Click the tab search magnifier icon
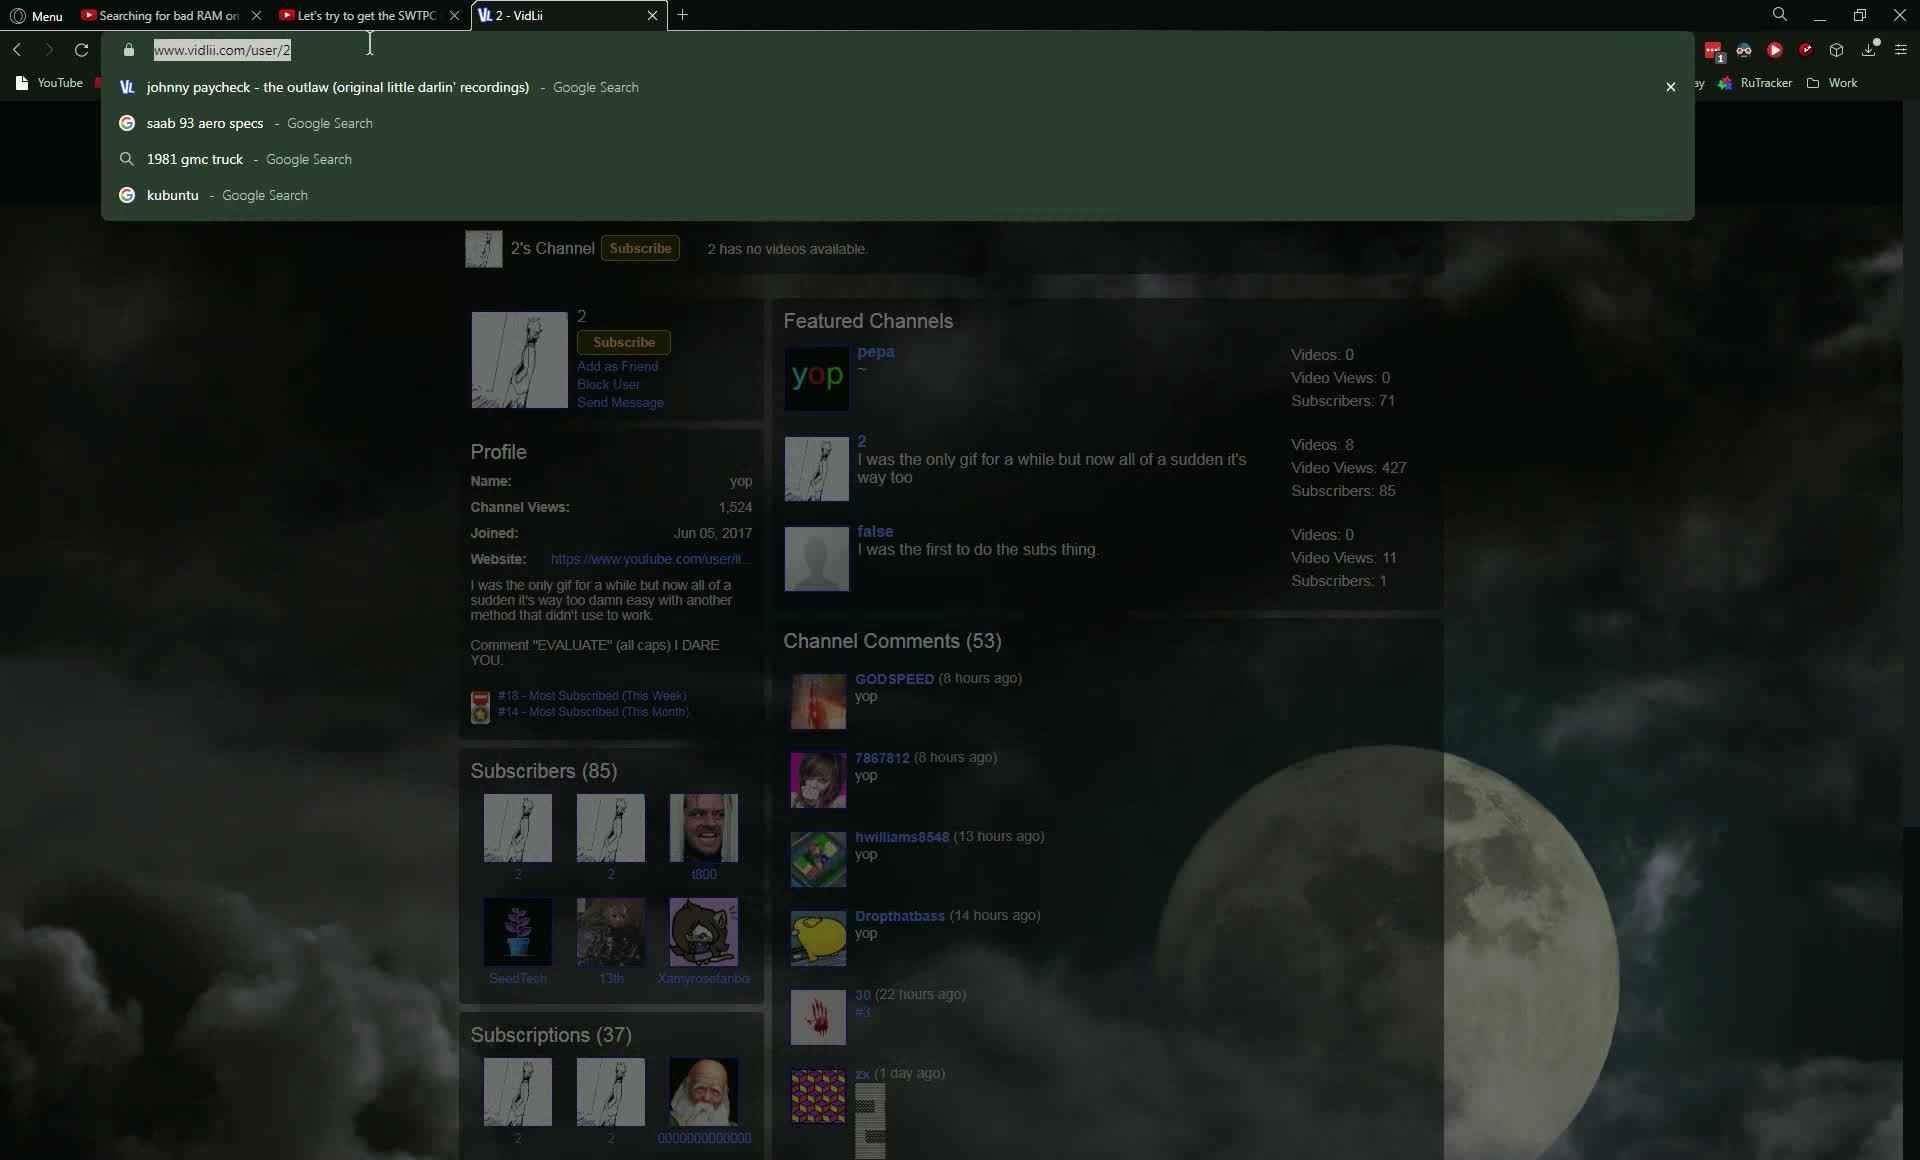Screen dimensions: 1920x1160 pyautogui.click(x=1780, y=15)
